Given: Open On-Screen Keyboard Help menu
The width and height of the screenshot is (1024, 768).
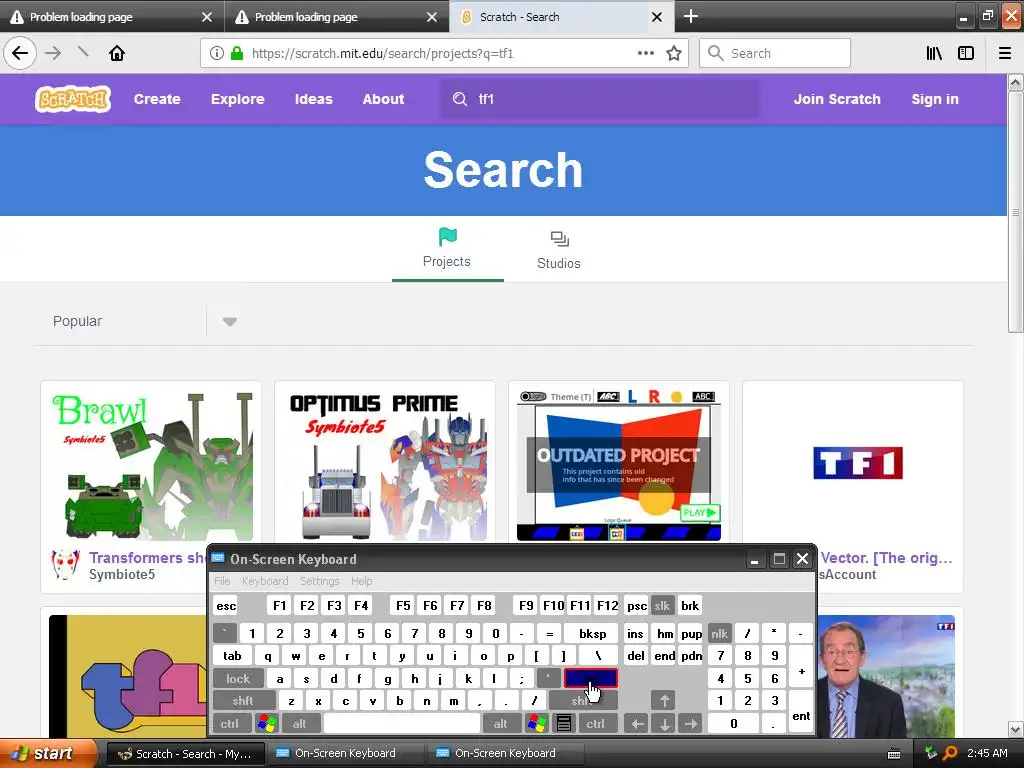Looking at the screenshot, I should tap(361, 581).
